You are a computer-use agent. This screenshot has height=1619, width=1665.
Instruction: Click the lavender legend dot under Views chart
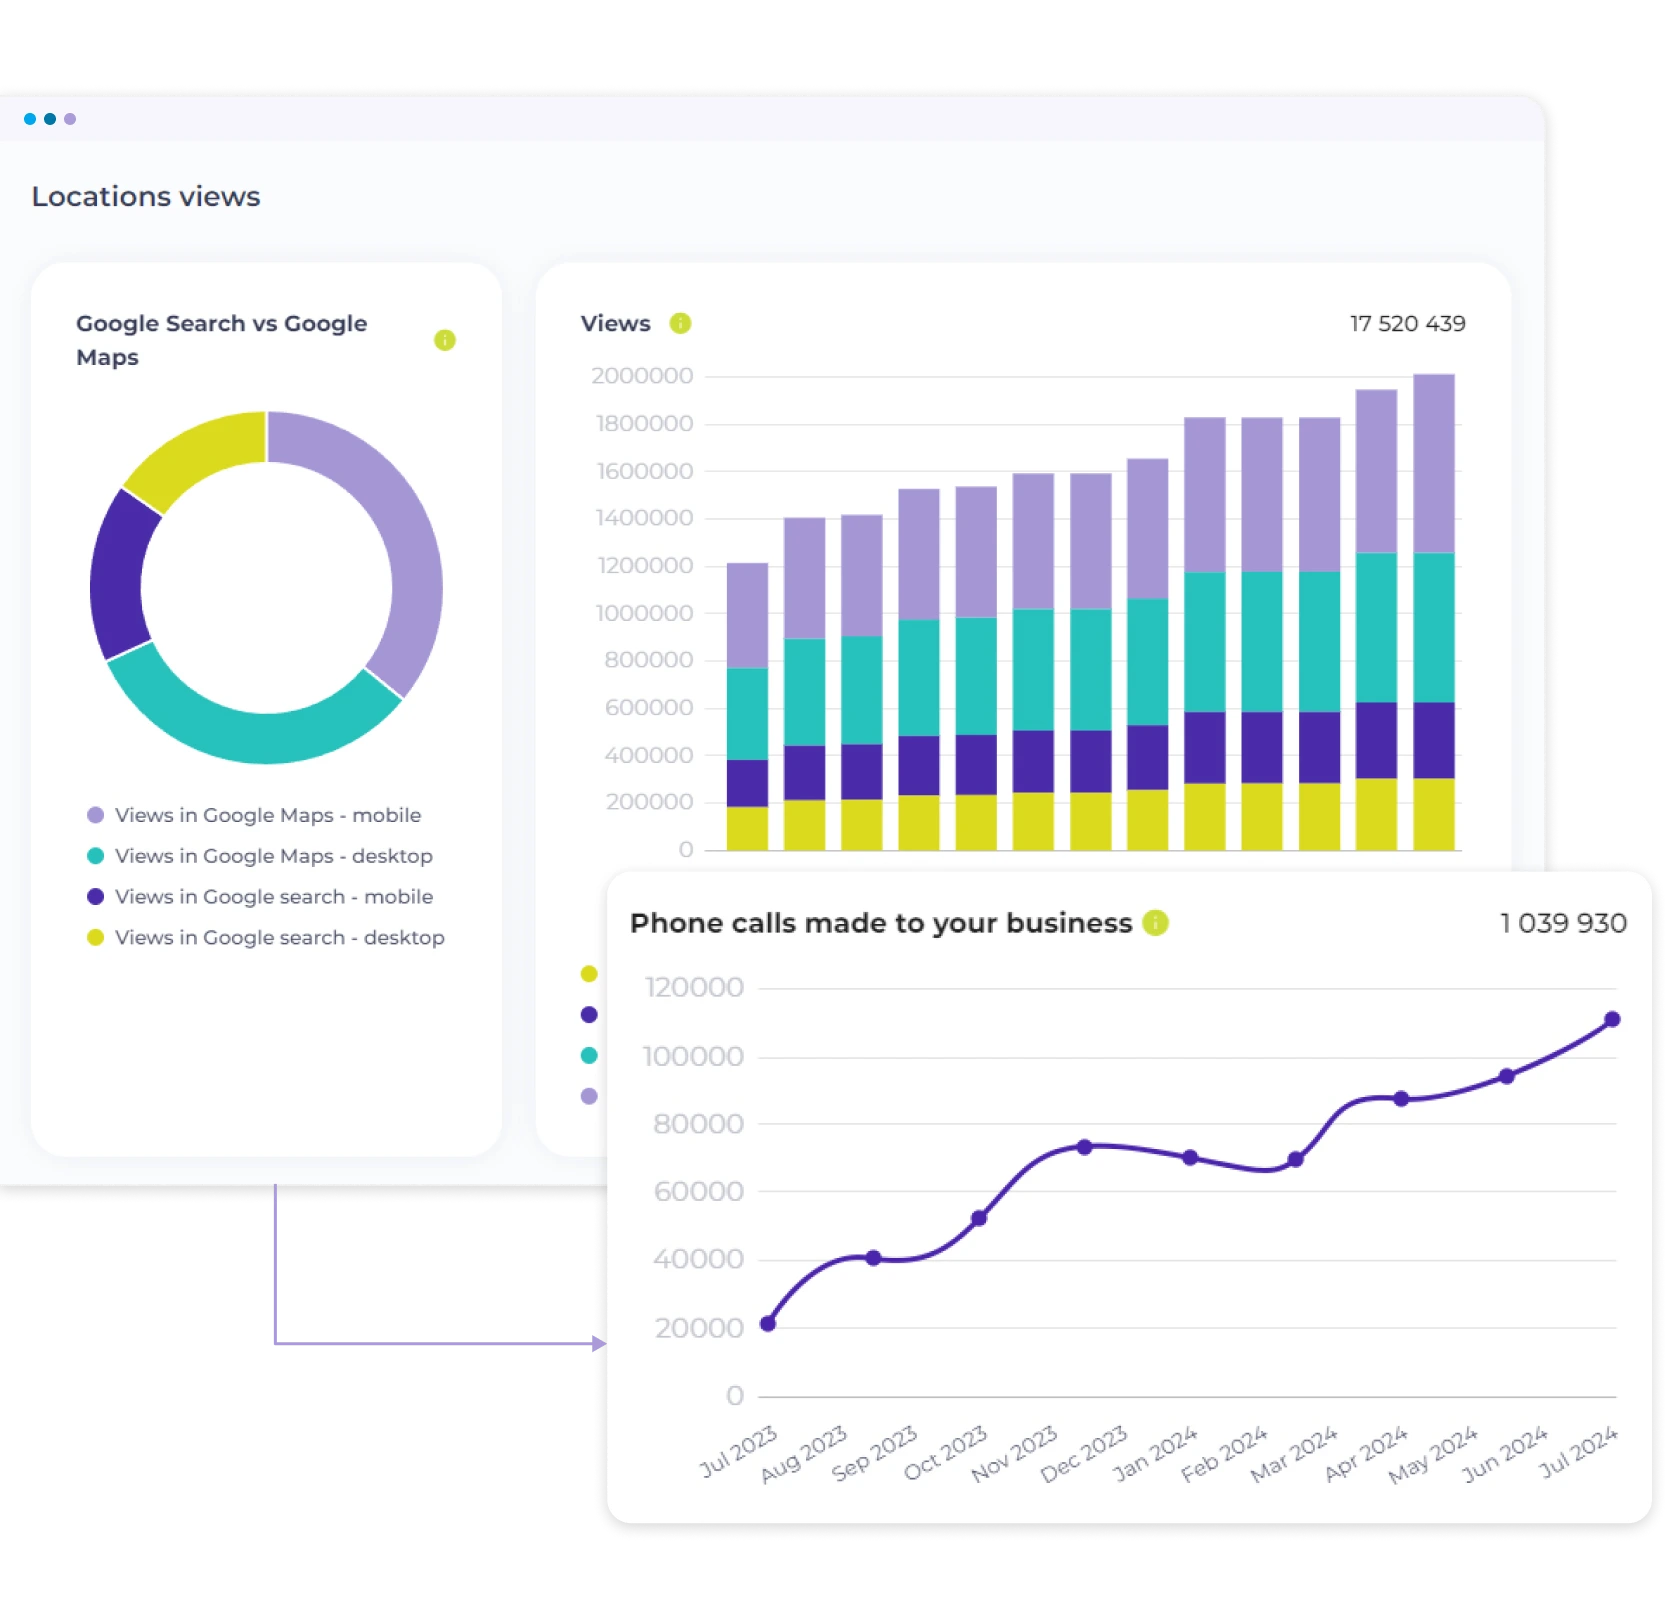(589, 1097)
